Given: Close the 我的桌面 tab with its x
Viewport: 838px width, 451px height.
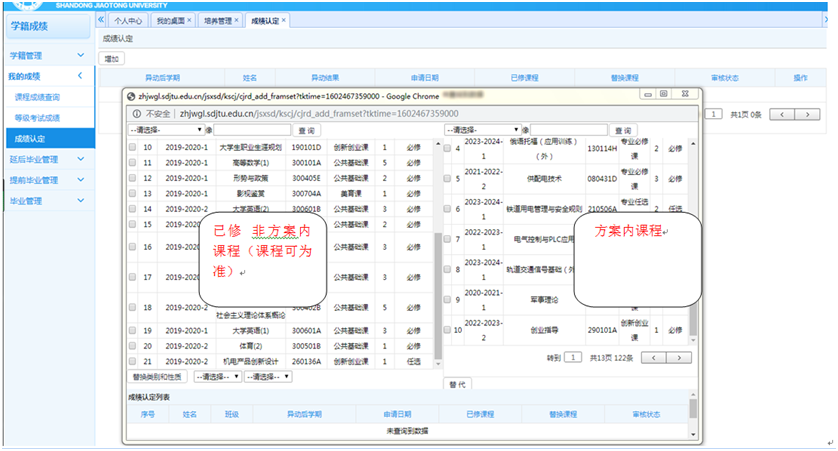Looking at the screenshot, I should [x=189, y=20].
